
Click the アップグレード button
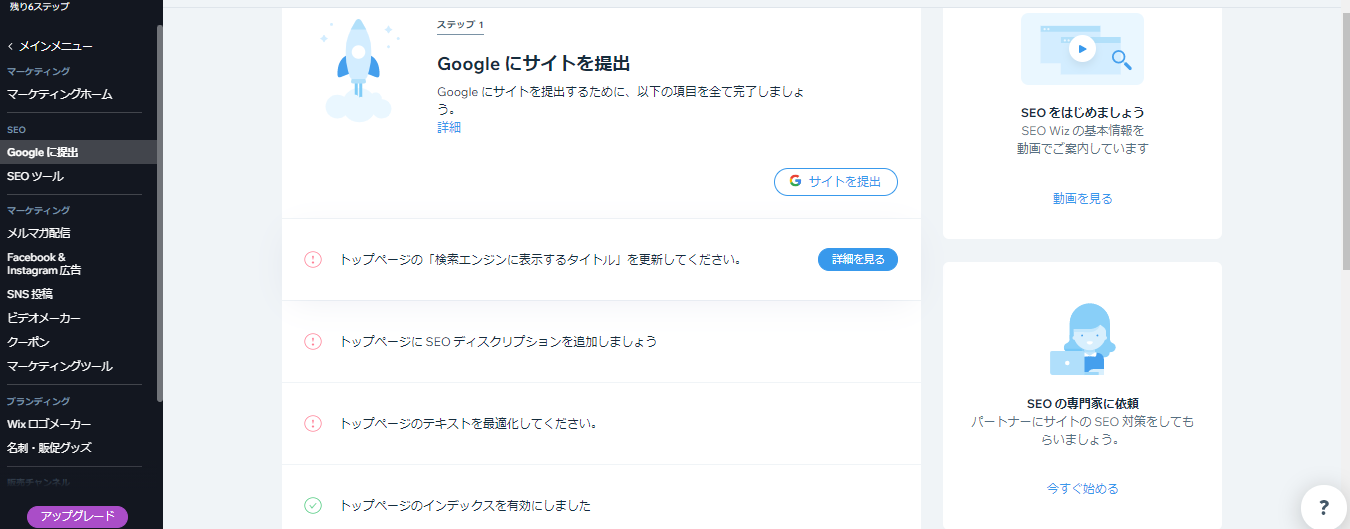[x=77, y=517]
